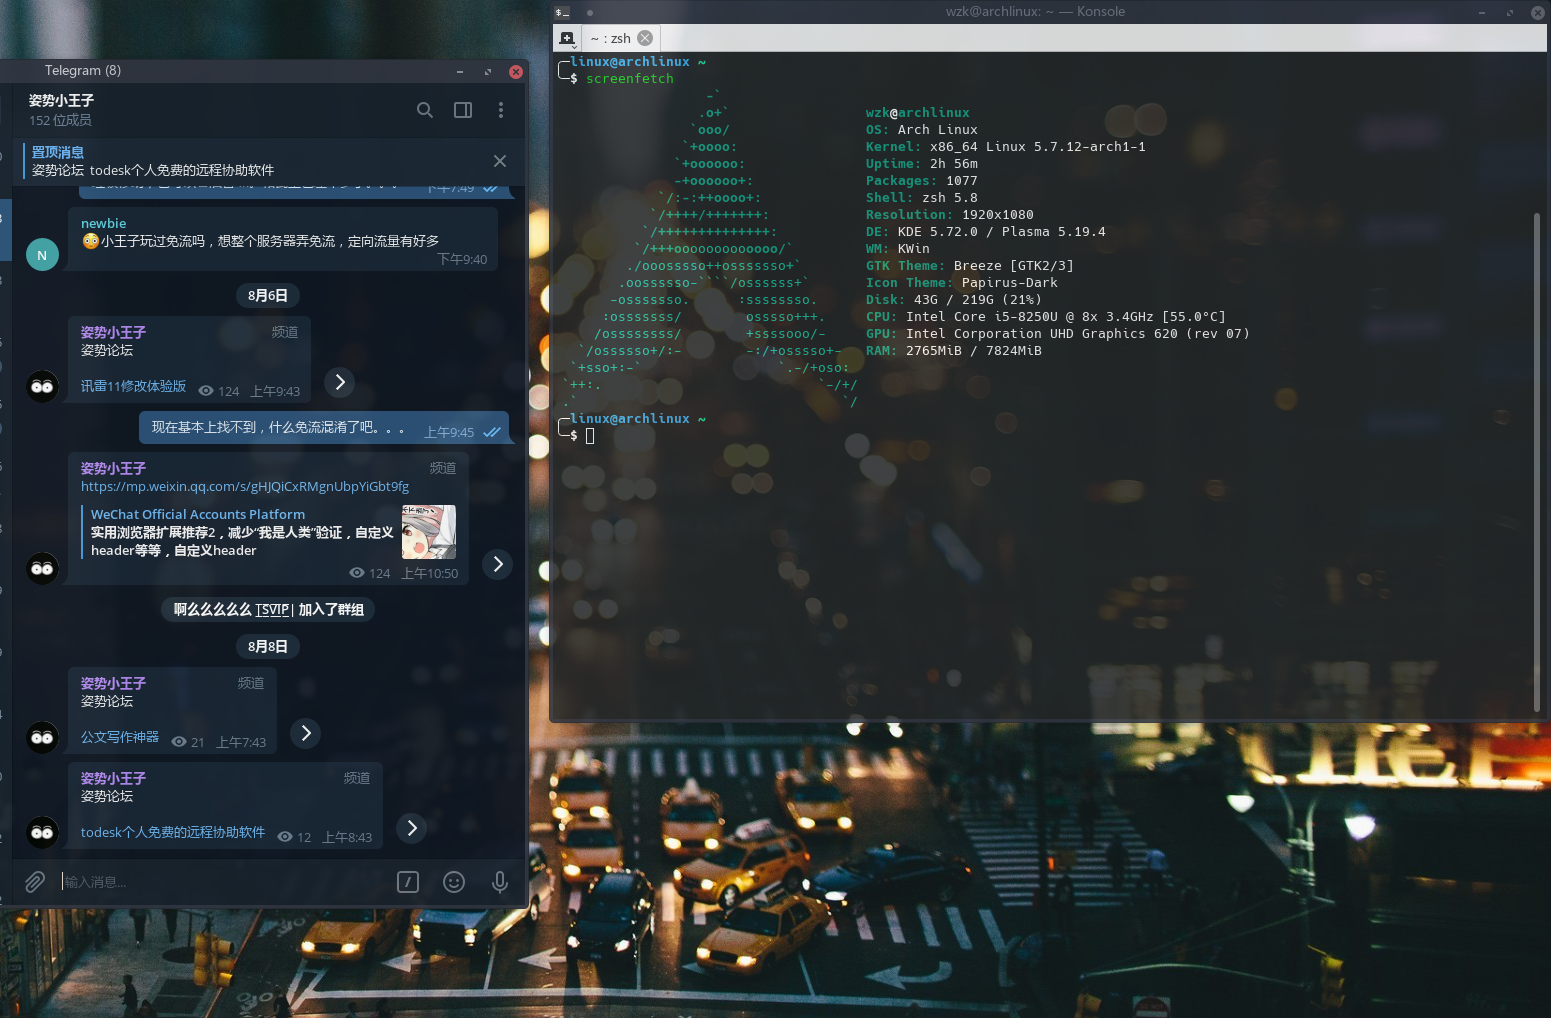Open Telegram chat three-dot menu
The height and width of the screenshot is (1018, 1551).
501,110
